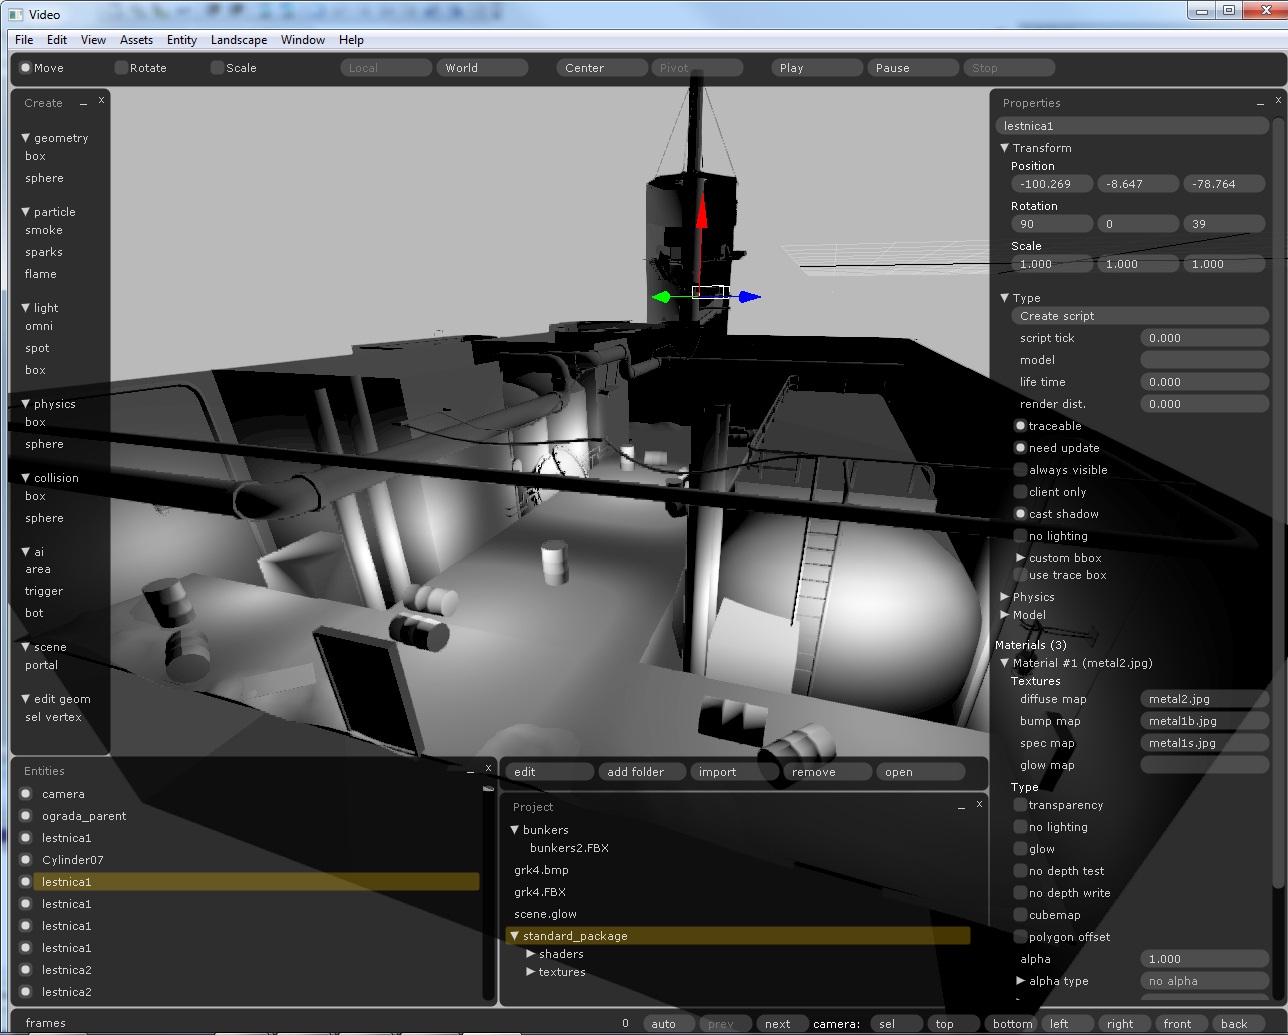Image resolution: width=1288 pixels, height=1035 pixels.
Task: Expand the custom bbox option
Action: [x=1021, y=558]
